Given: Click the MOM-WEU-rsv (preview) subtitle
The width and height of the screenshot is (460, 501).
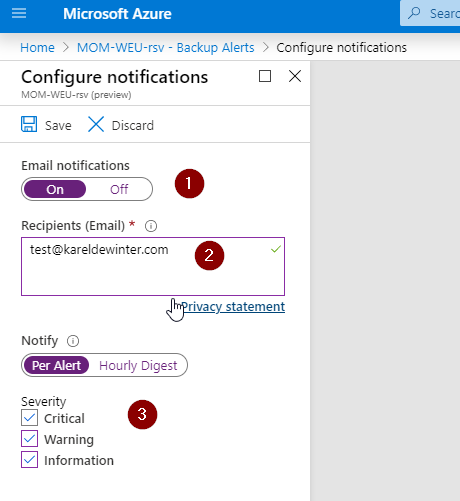Looking at the screenshot, I should tap(76, 95).
